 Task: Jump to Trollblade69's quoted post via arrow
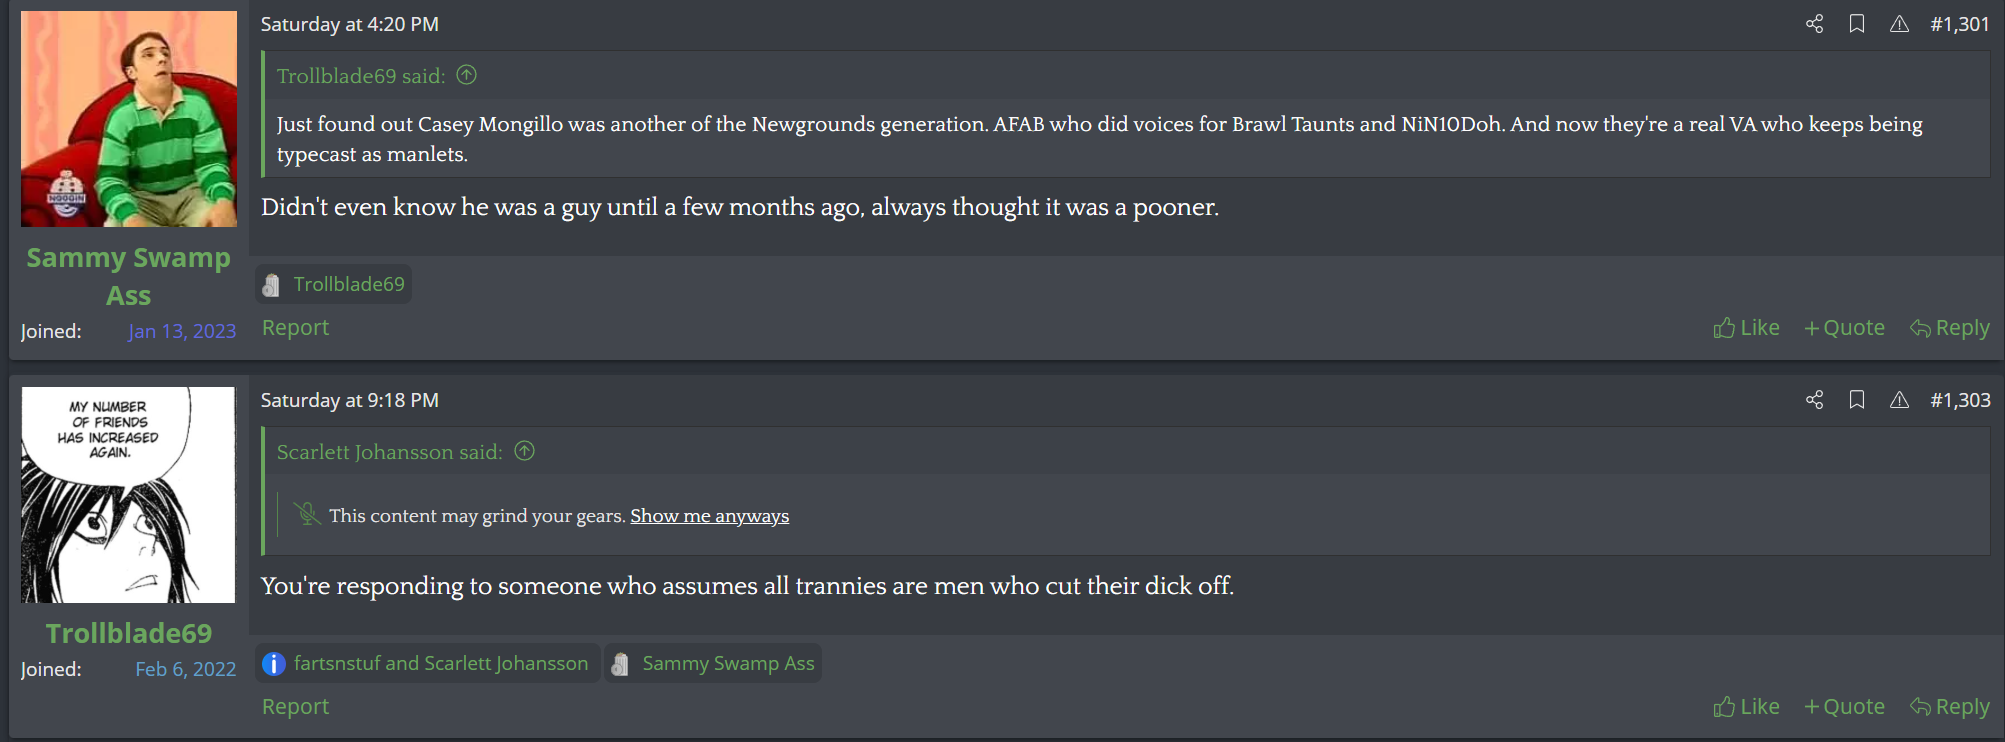[x=467, y=75]
